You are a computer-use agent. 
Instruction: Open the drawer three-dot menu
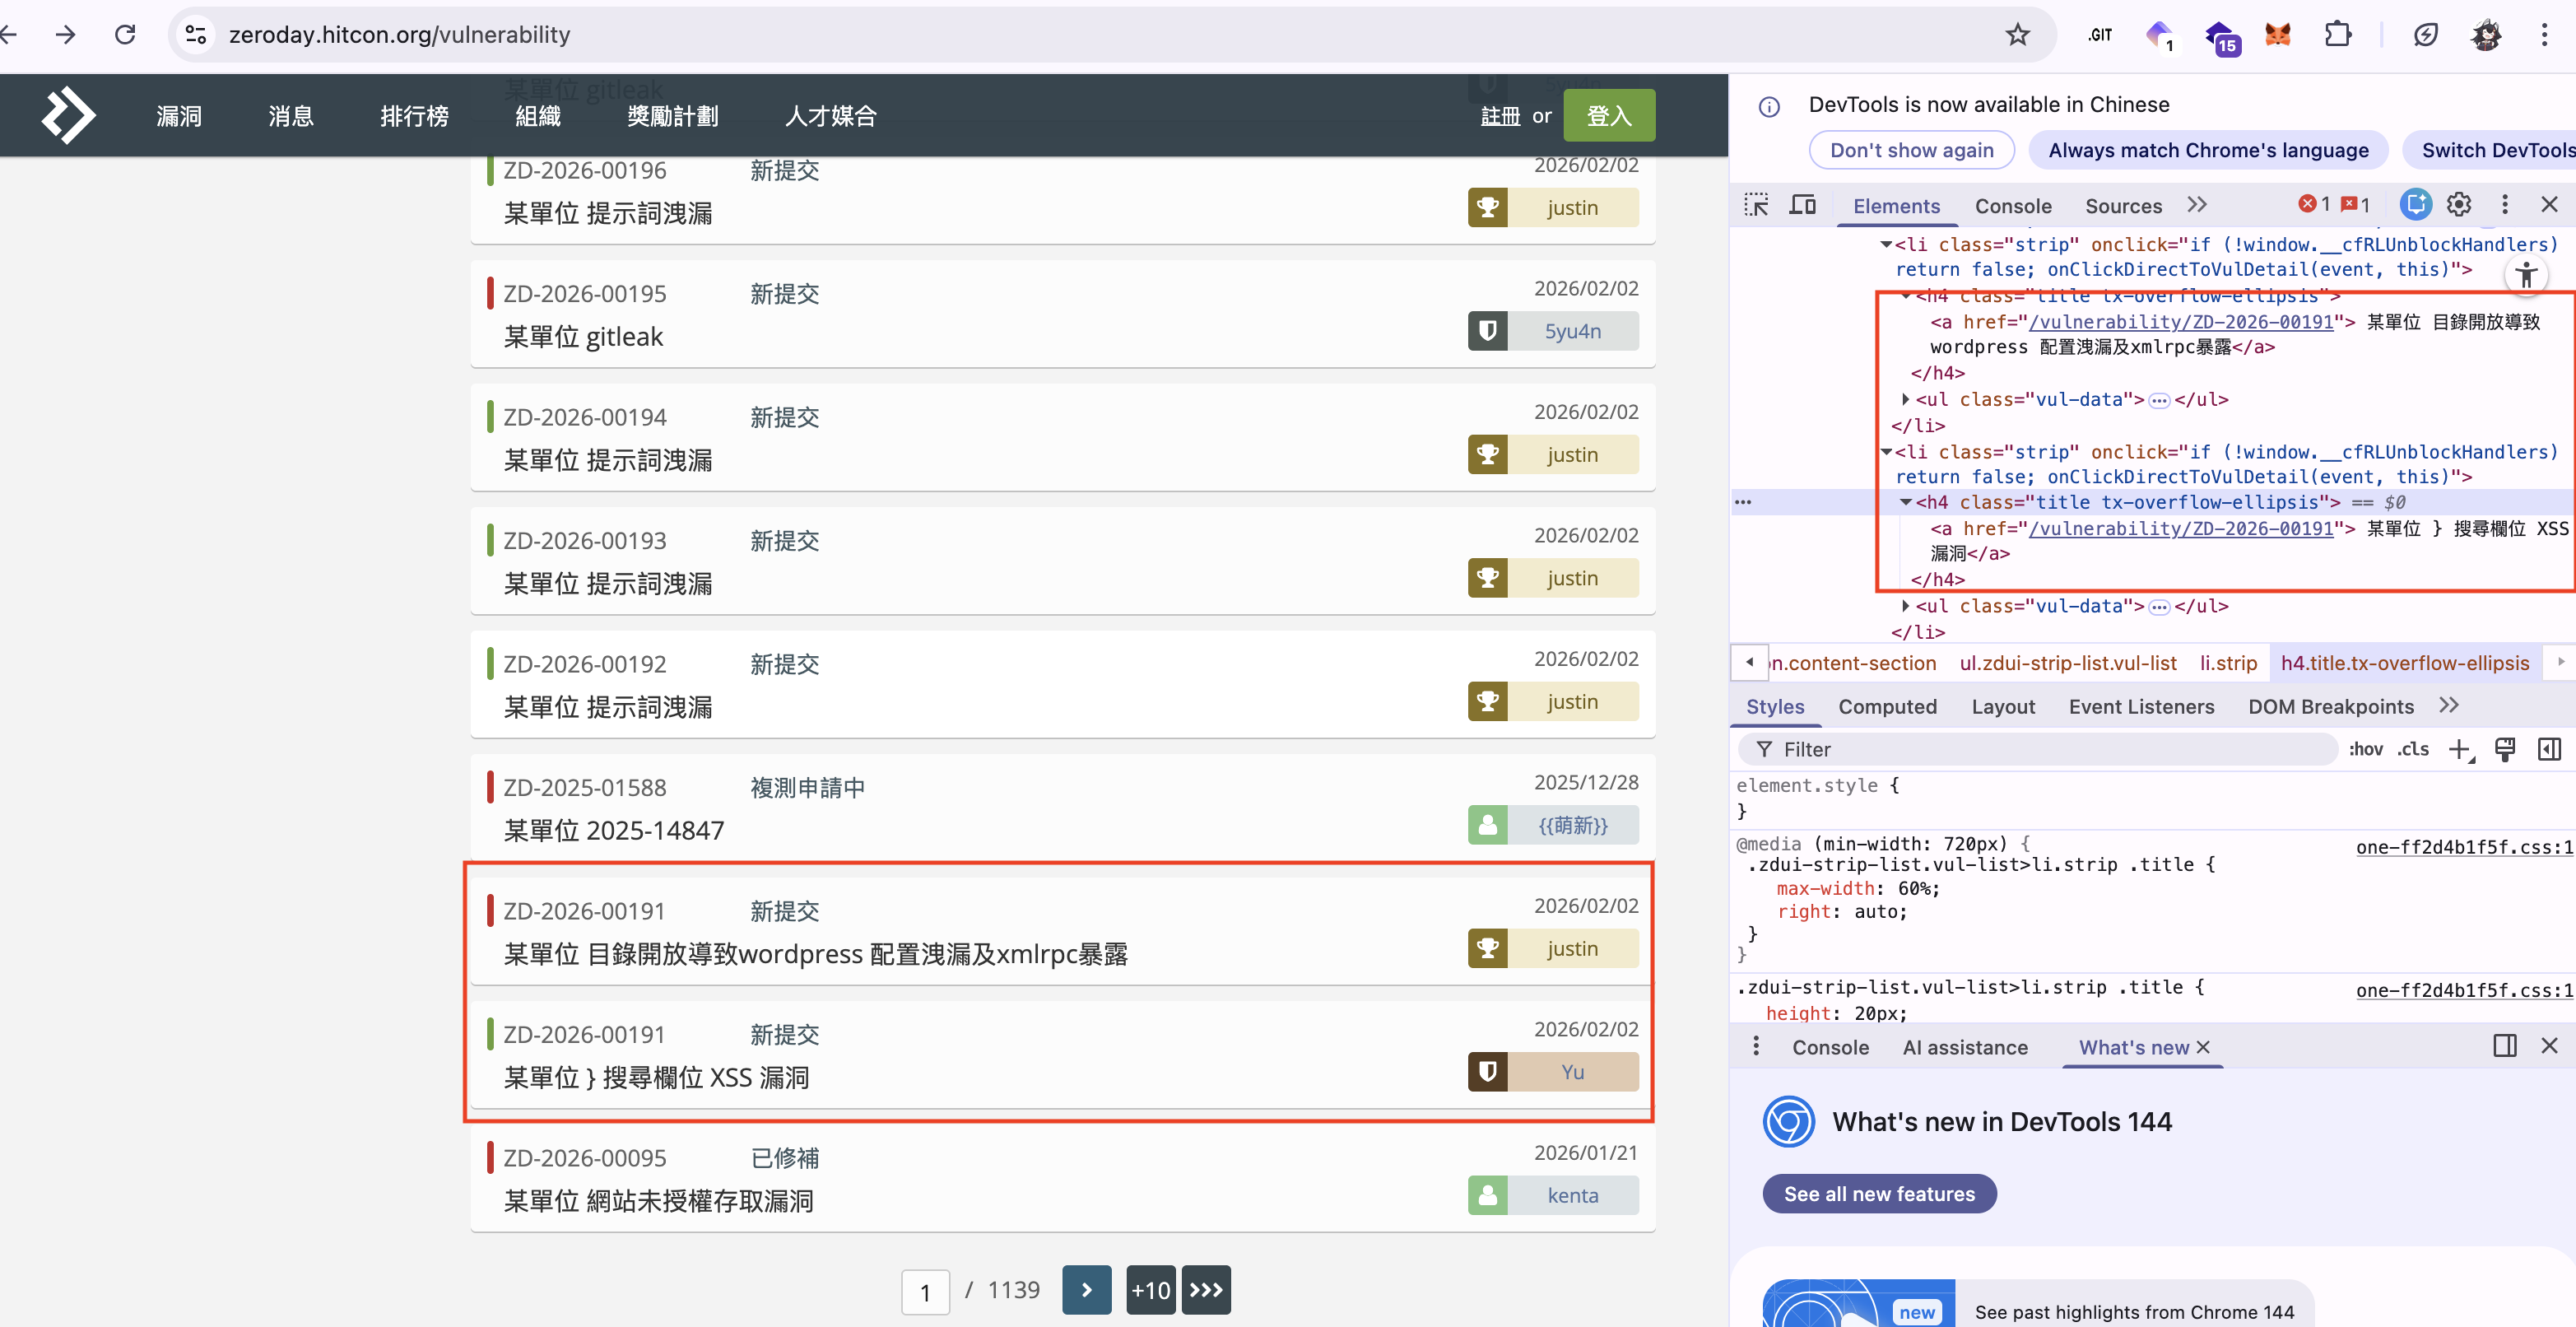tap(1756, 1046)
